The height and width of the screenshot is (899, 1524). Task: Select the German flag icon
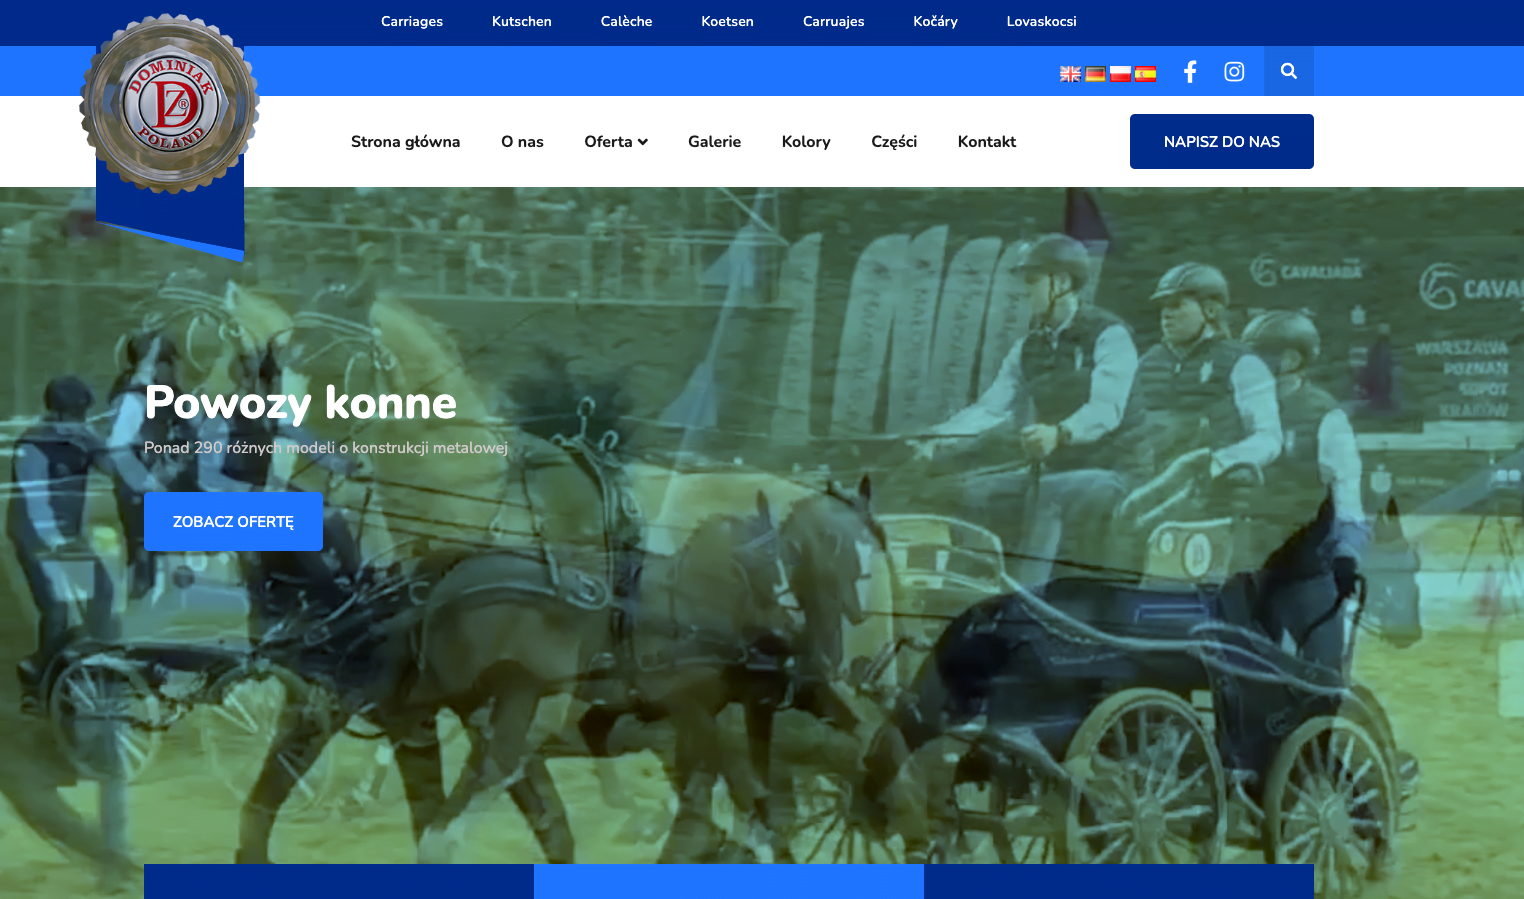coord(1095,73)
